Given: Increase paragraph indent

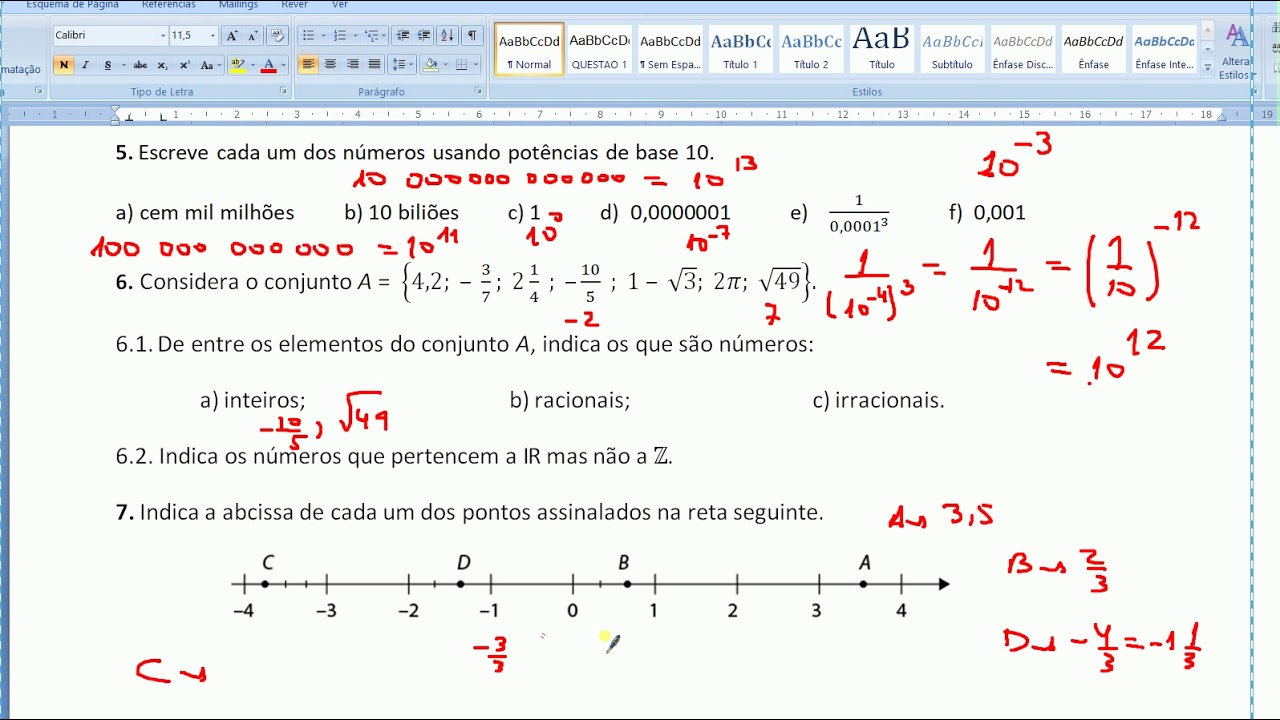Looking at the screenshot, I should tap(425, 36).
